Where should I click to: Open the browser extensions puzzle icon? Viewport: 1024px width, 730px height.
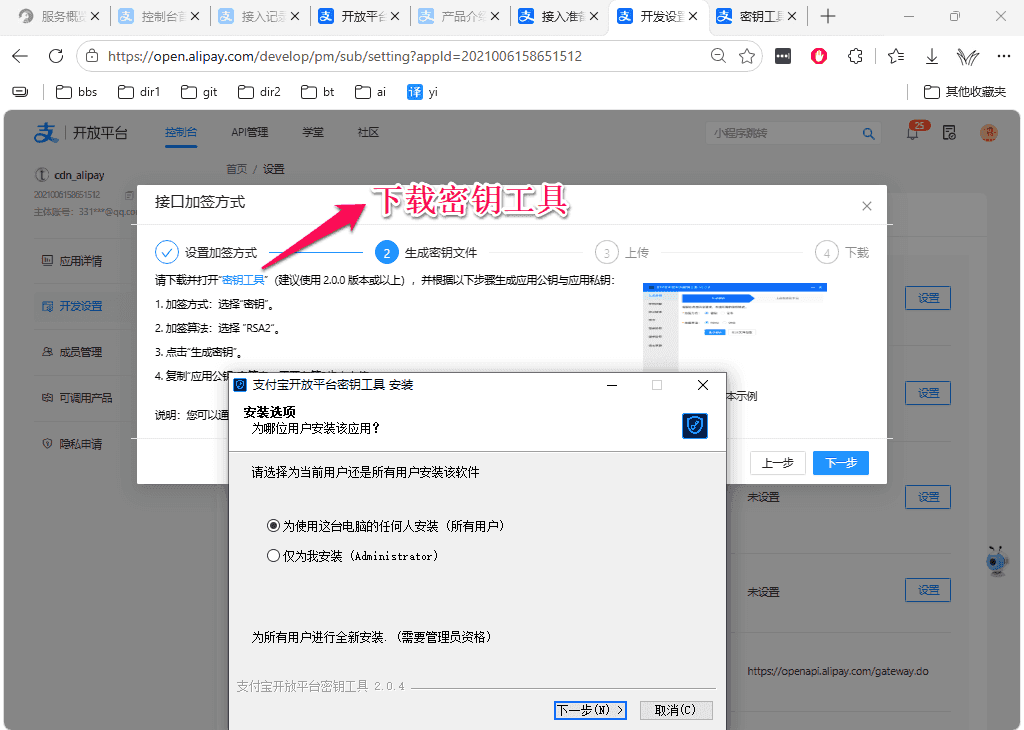pyautogui.click(x=855, y=56)
